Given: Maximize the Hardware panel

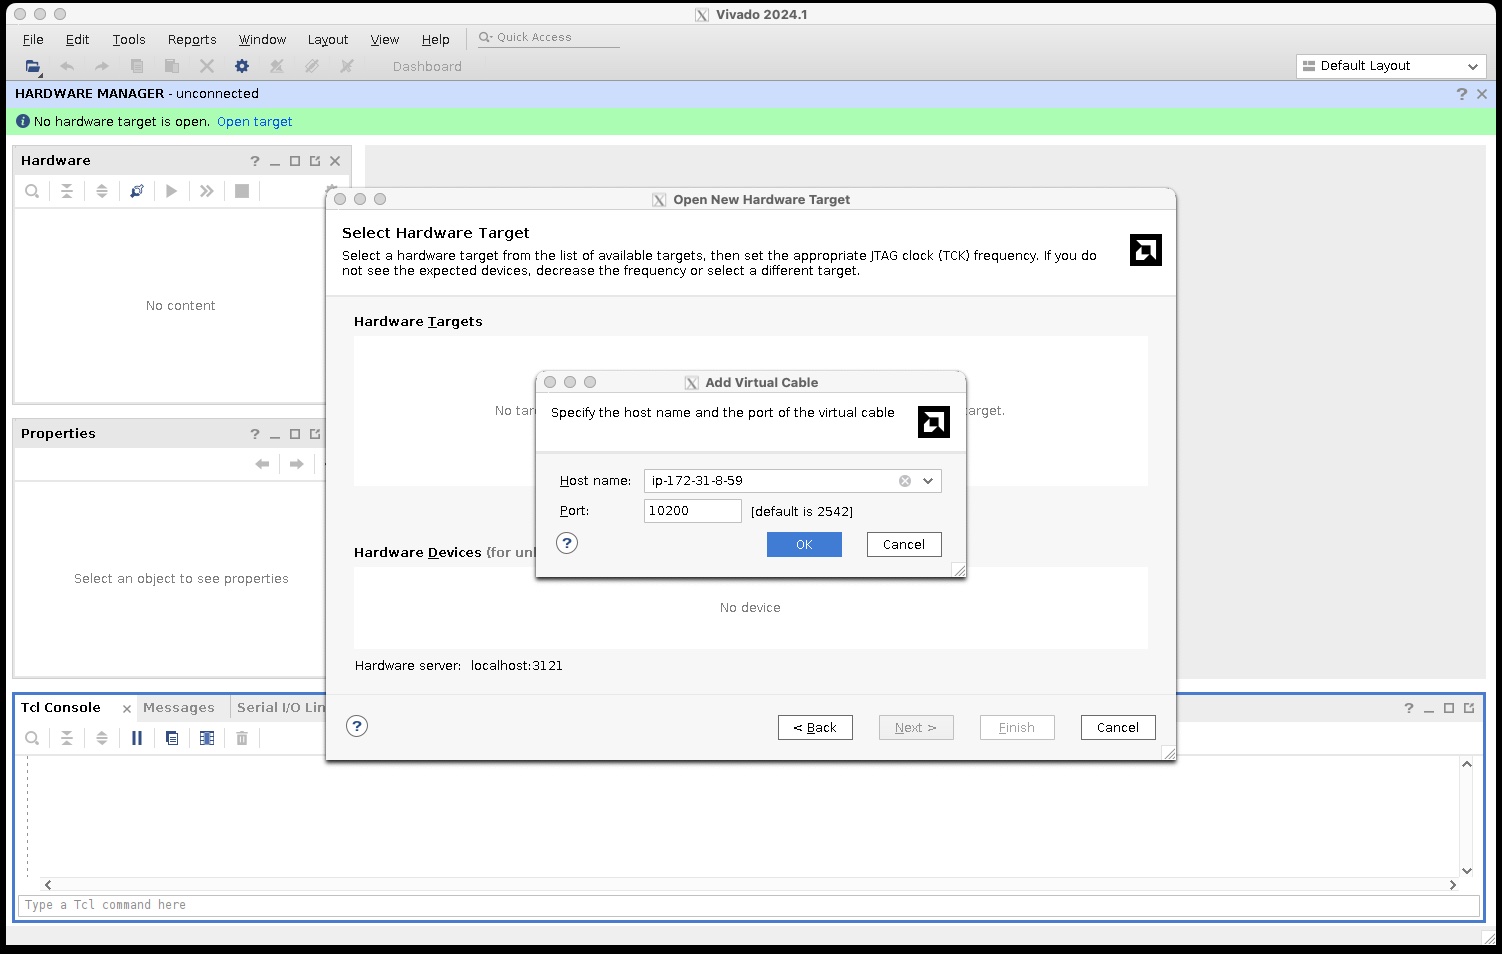Looking at the screenshot, I should 295,161.
